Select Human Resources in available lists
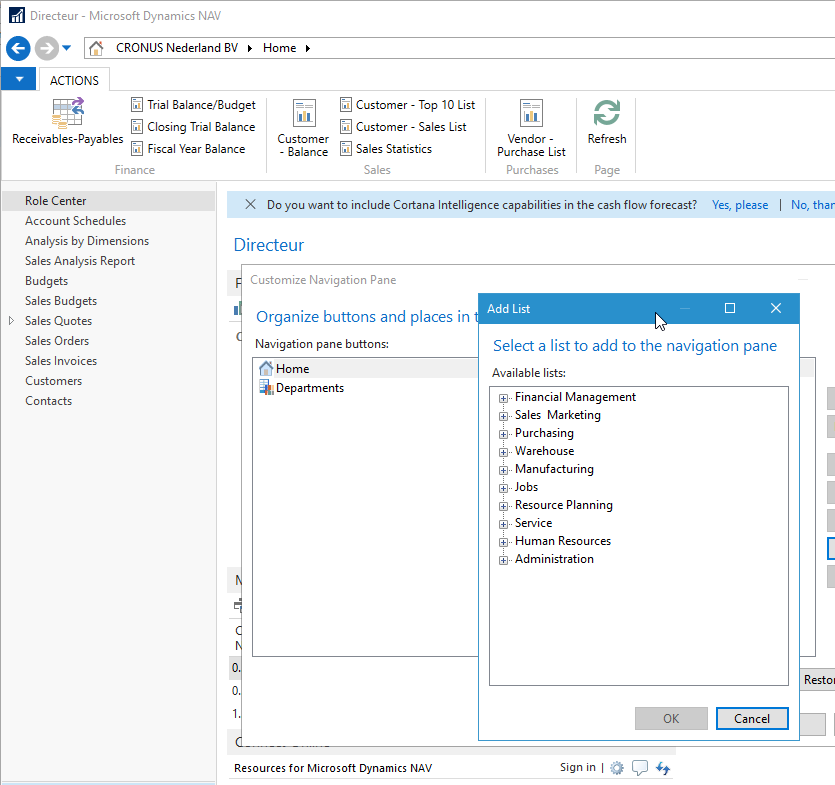This screenshot has width=835, height=785. pos(563,541)
